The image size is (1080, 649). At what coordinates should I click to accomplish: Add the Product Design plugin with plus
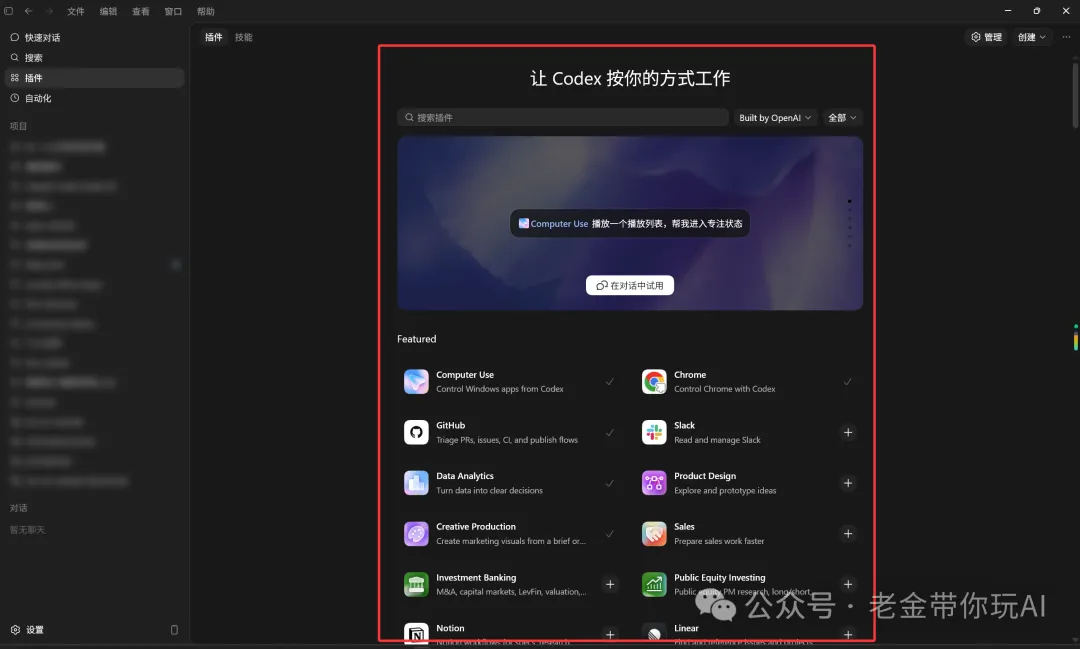click(x=848, y=483)
